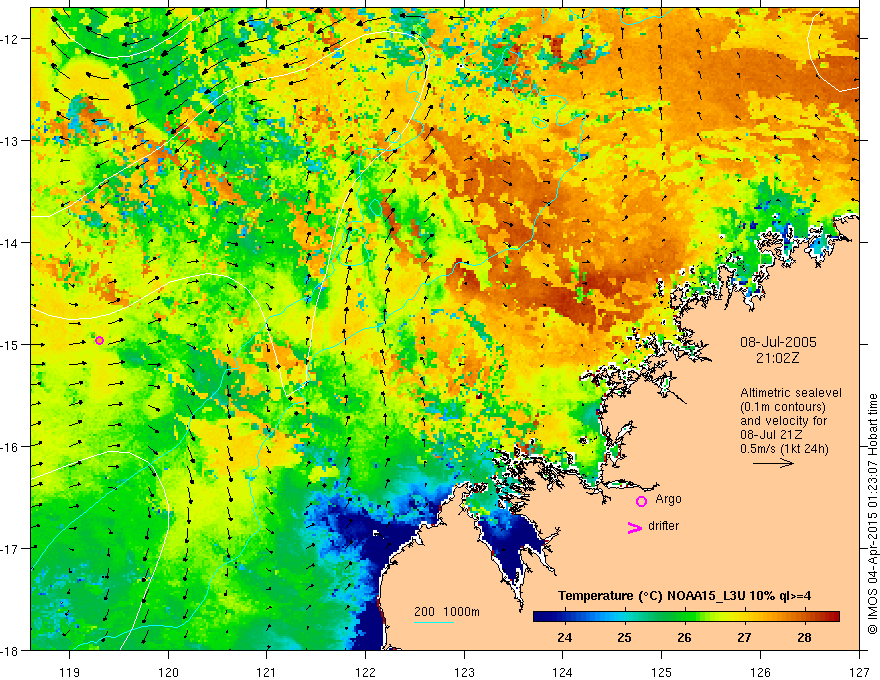Screen dimensions: 880x680
Task: Click the 0.5m/s velocity scale arrow
Action: 773,463
